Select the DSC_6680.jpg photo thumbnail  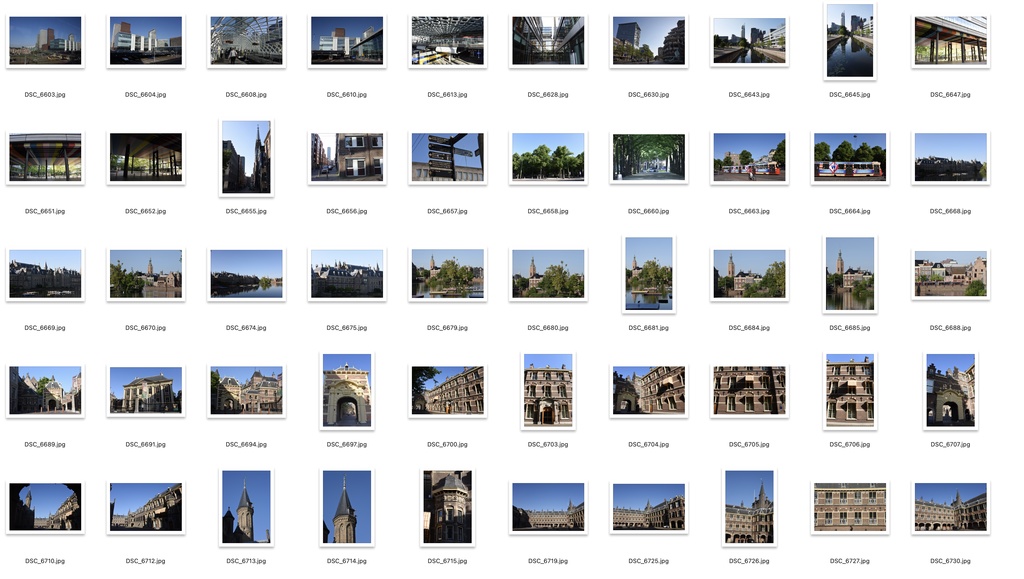[548, 274]
